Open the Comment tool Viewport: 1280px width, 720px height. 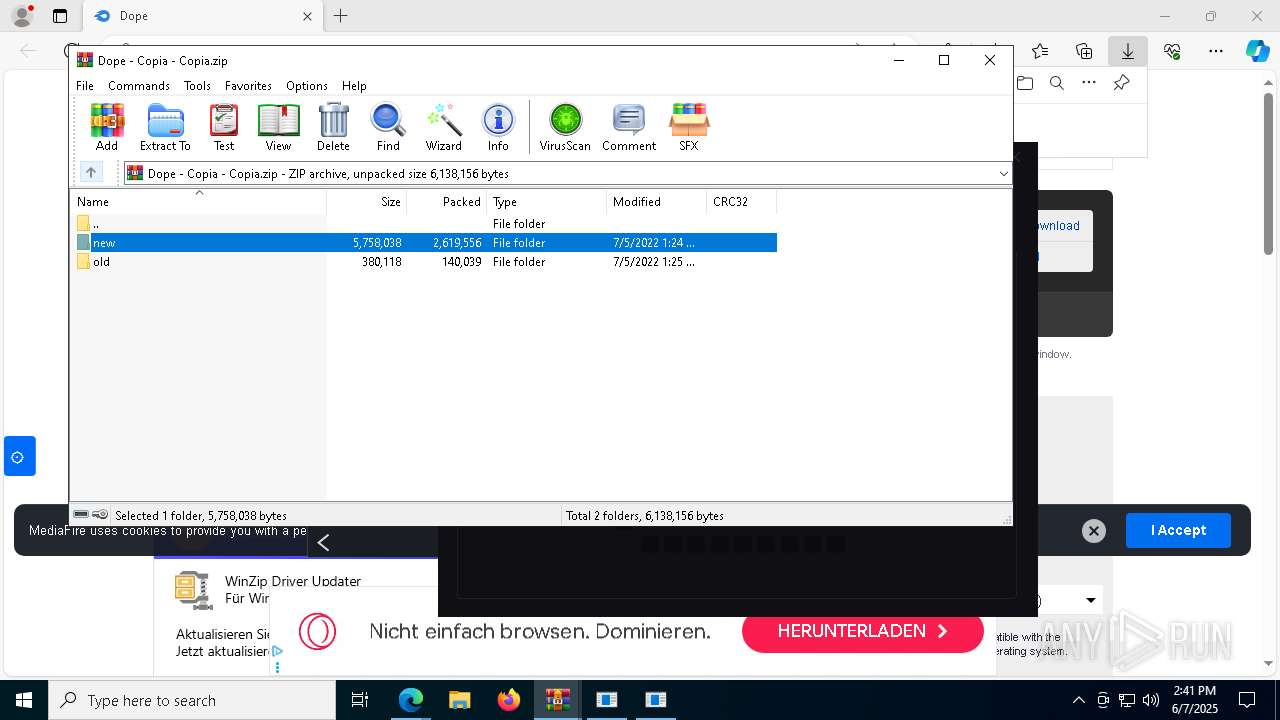(x=629, y=127)
